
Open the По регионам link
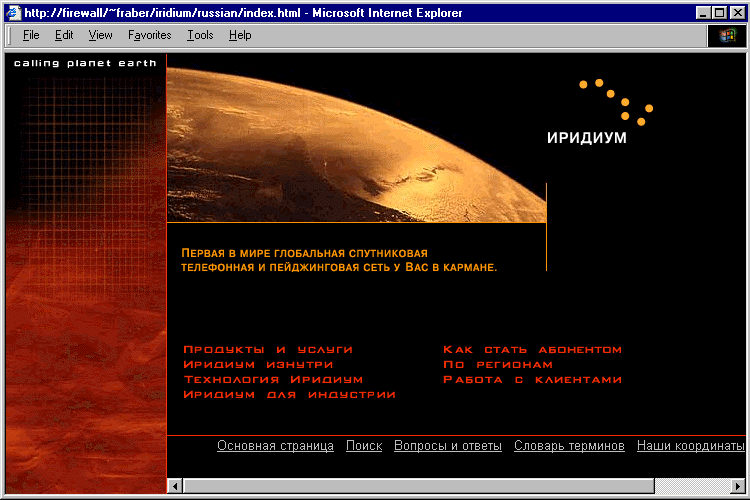(x=497, y=365)
